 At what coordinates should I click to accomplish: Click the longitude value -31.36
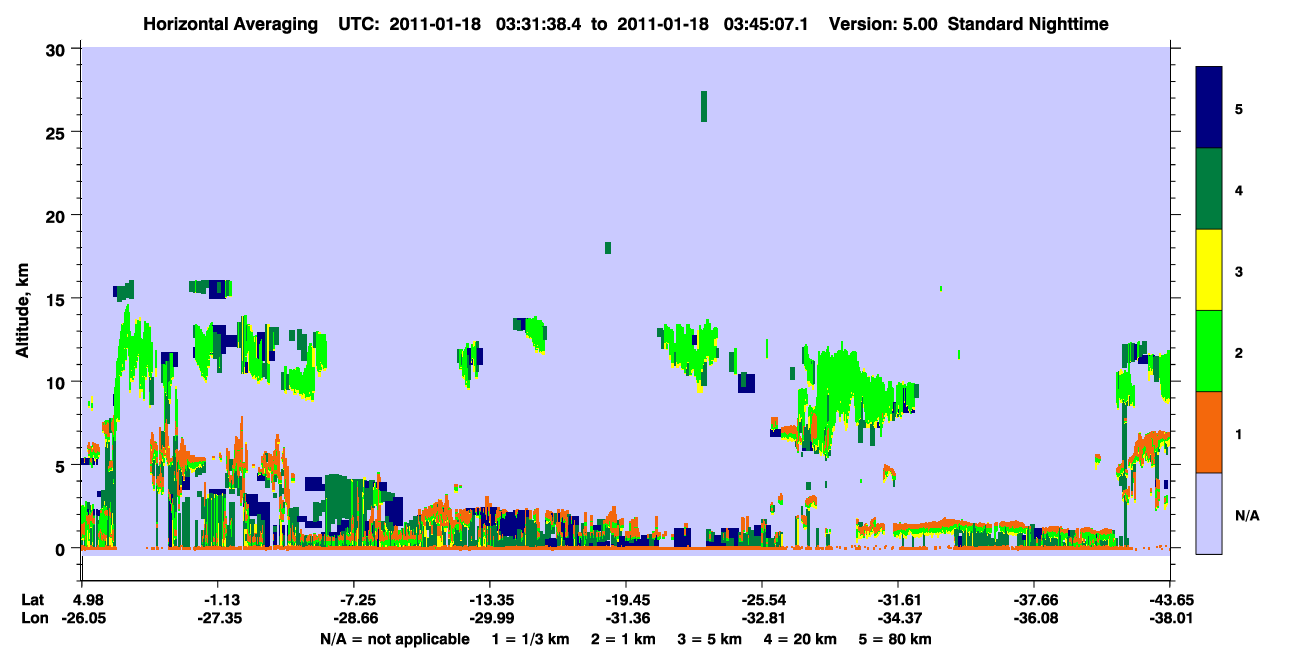click(625, 619)
